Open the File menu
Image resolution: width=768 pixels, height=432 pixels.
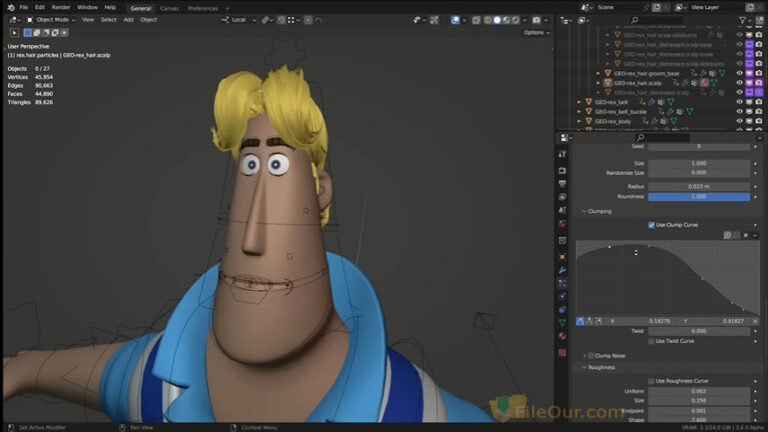24,7
